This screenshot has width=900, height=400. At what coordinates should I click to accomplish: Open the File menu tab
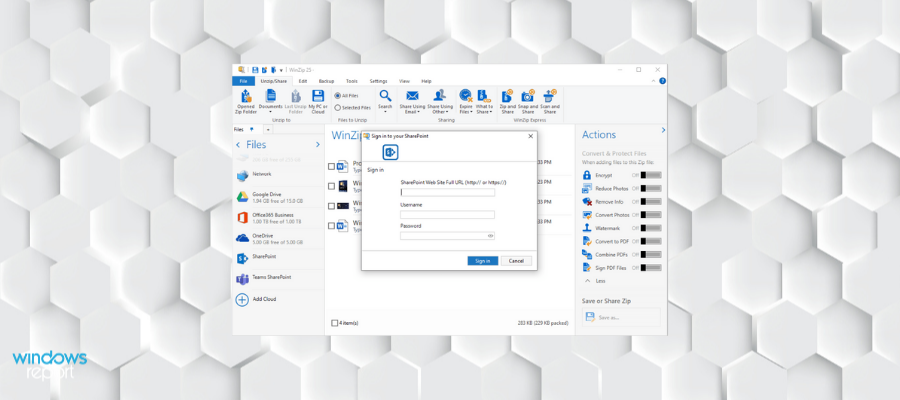coord(243,81)
